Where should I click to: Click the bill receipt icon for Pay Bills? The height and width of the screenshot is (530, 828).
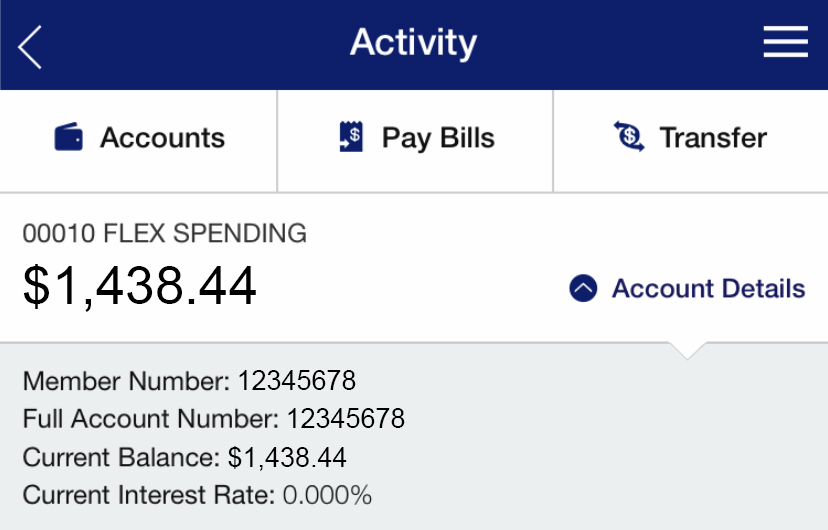pos(351,137)
